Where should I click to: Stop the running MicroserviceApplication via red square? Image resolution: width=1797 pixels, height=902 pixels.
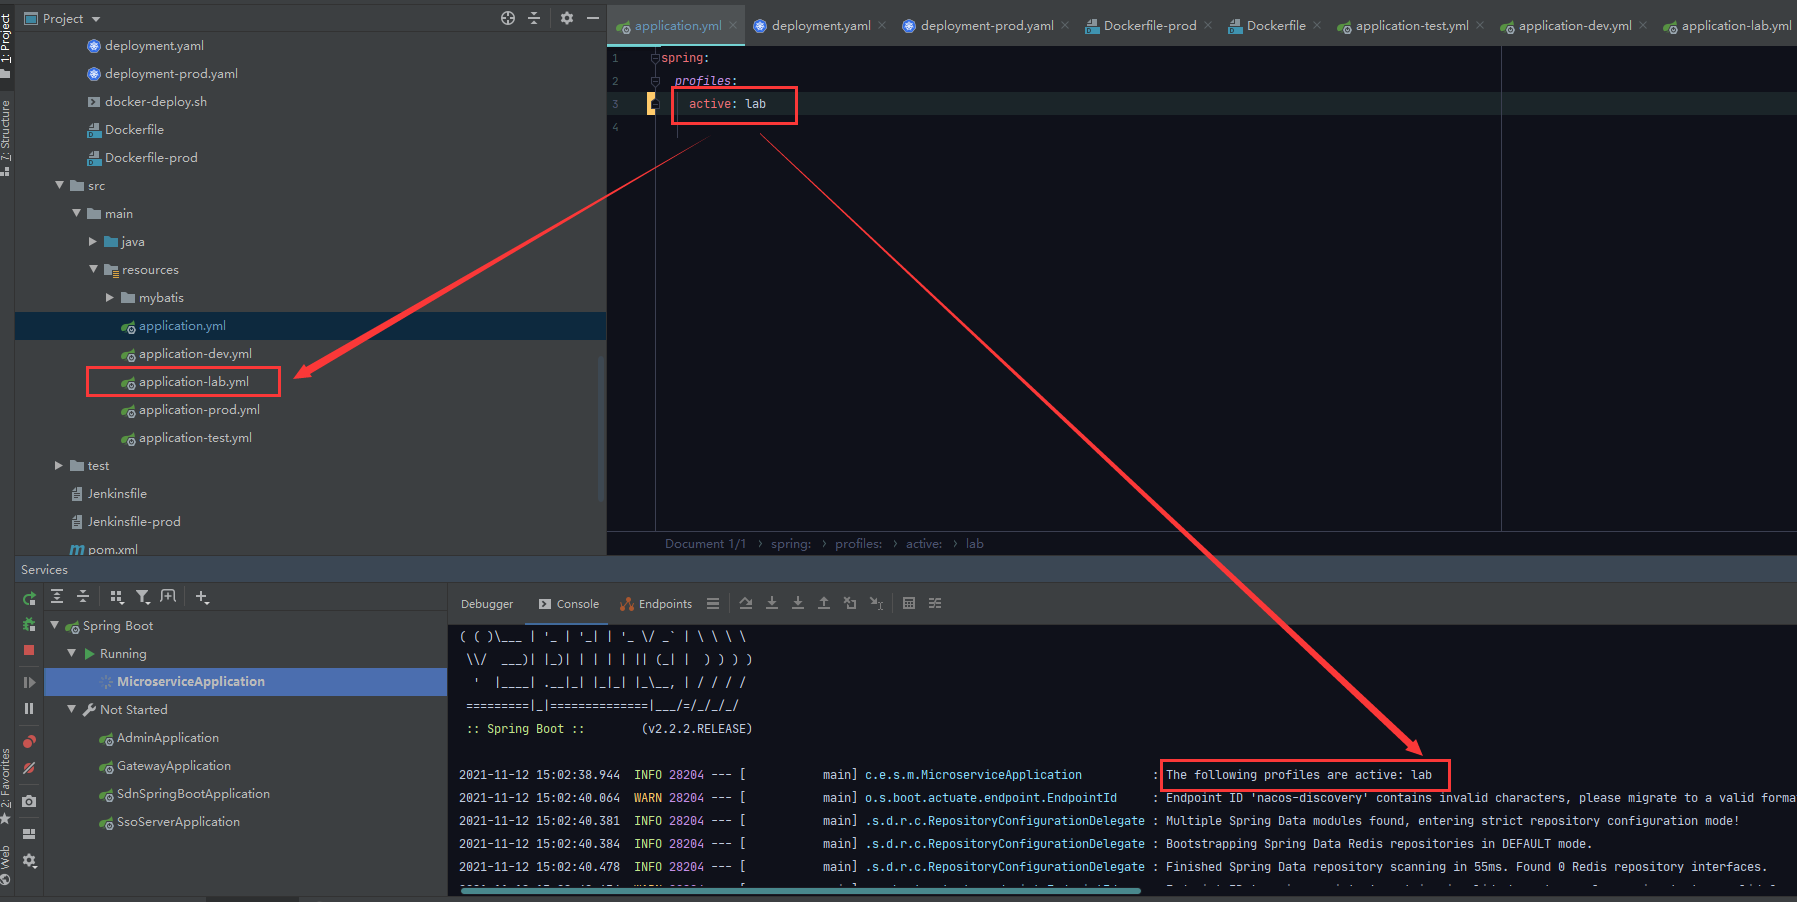(28, 650)
